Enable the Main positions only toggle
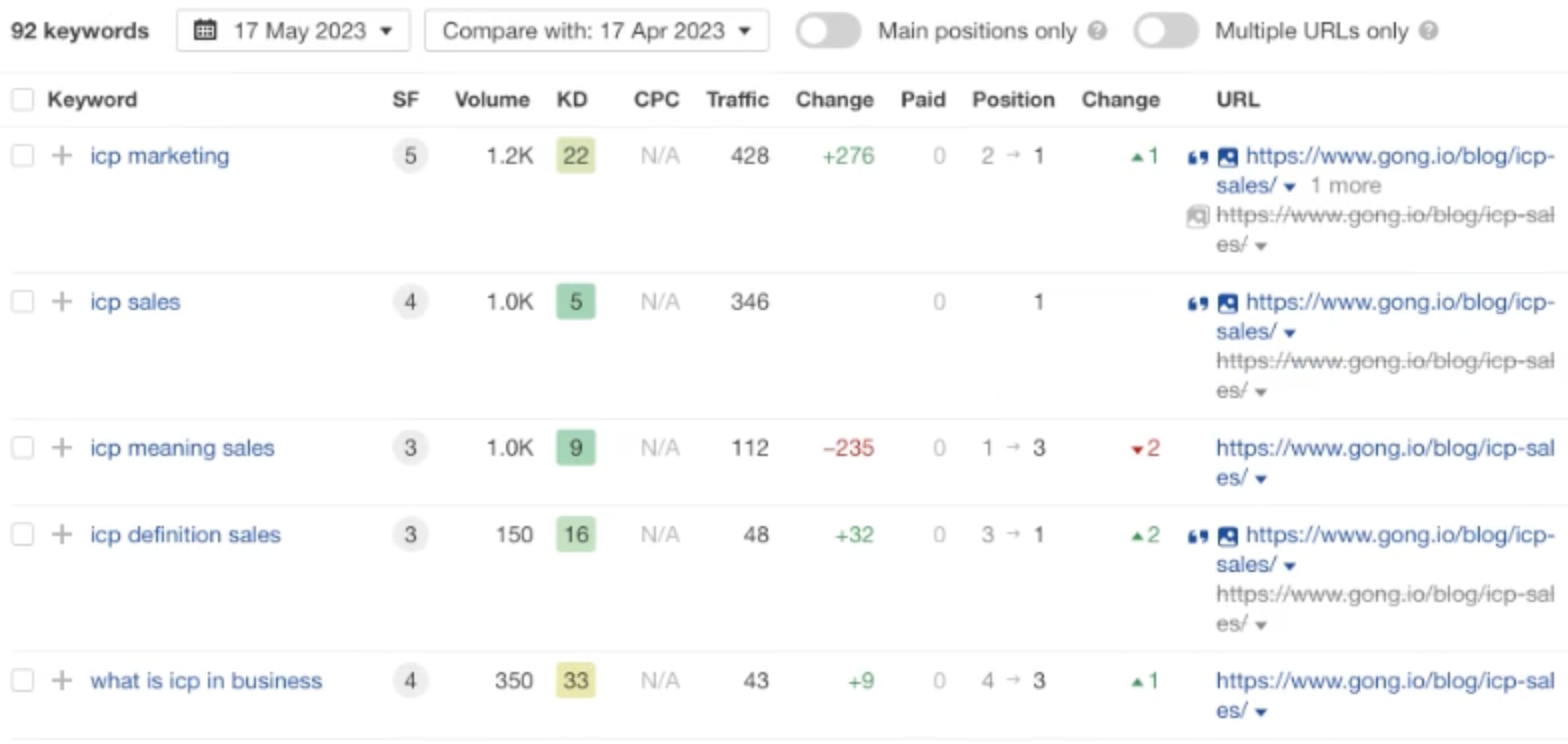Viewport: 1568px width, 744px height. [828, 31]
